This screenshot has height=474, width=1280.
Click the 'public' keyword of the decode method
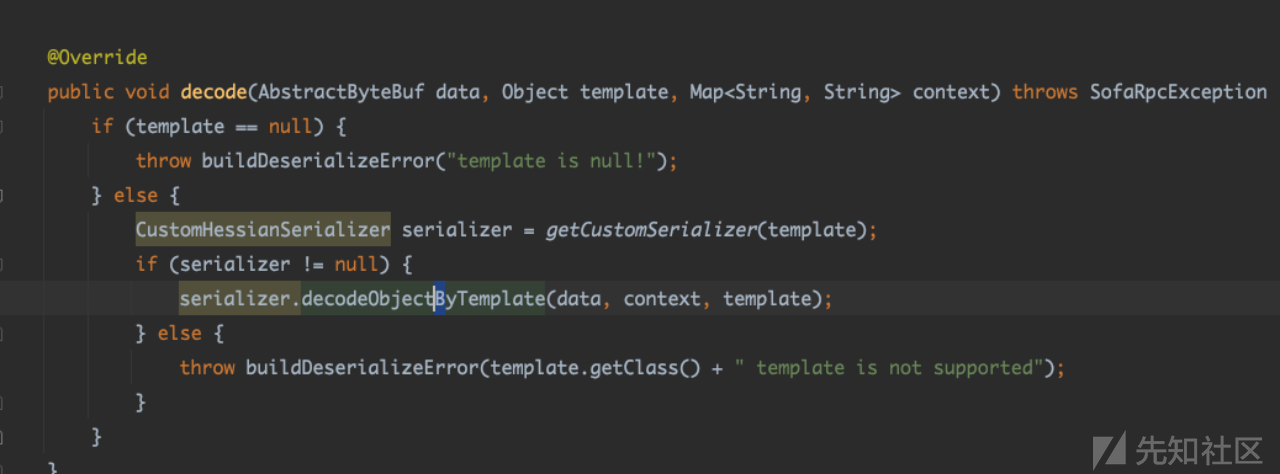81,92
